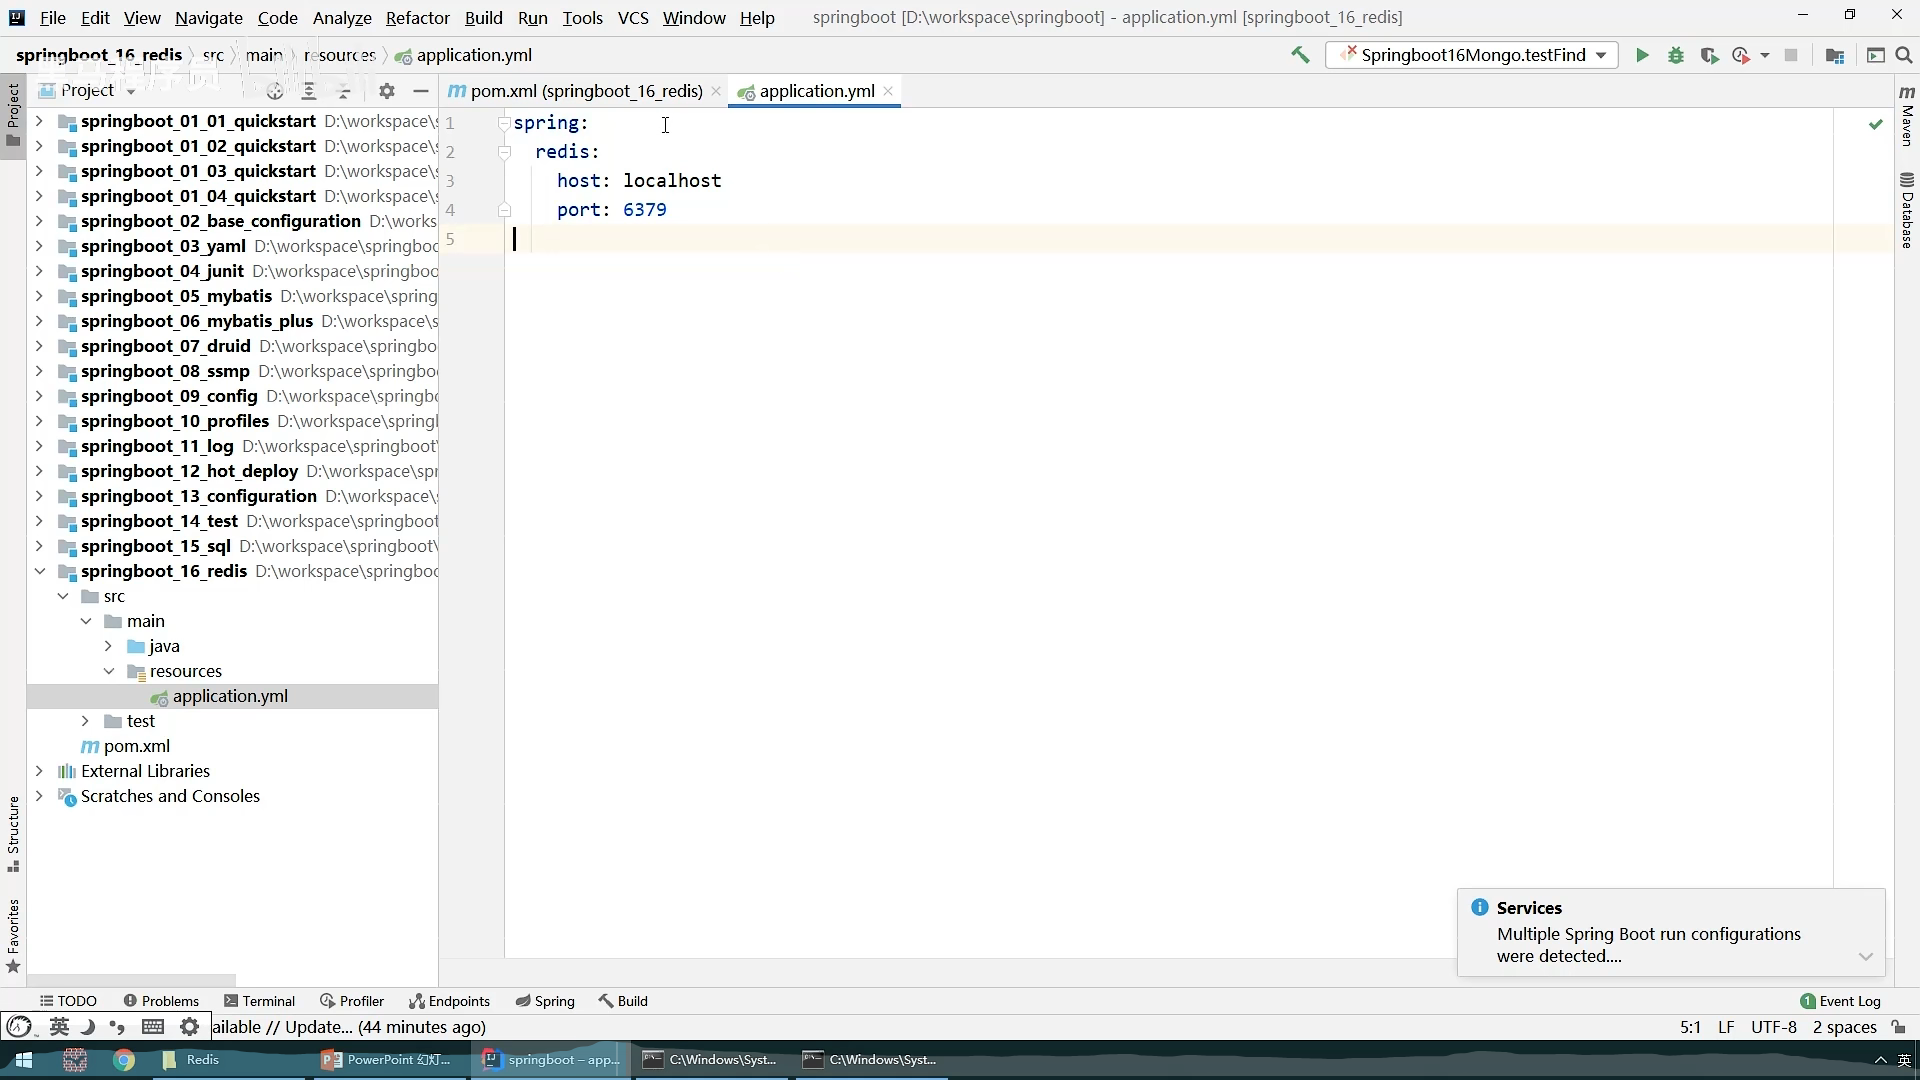The height and width of the screenshot is (1080, 1920).
Task: Open the Terminal tool window button
Action: click(259, 1001)
